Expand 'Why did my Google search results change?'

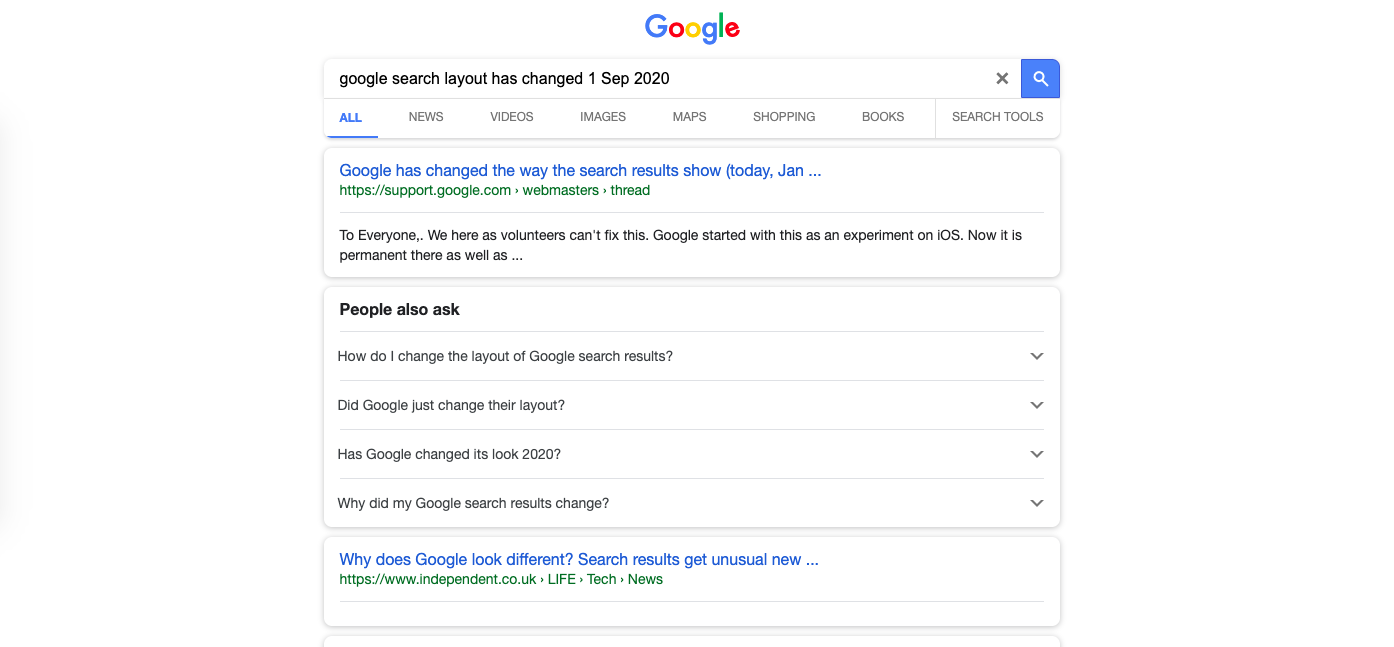coord(473,503)
